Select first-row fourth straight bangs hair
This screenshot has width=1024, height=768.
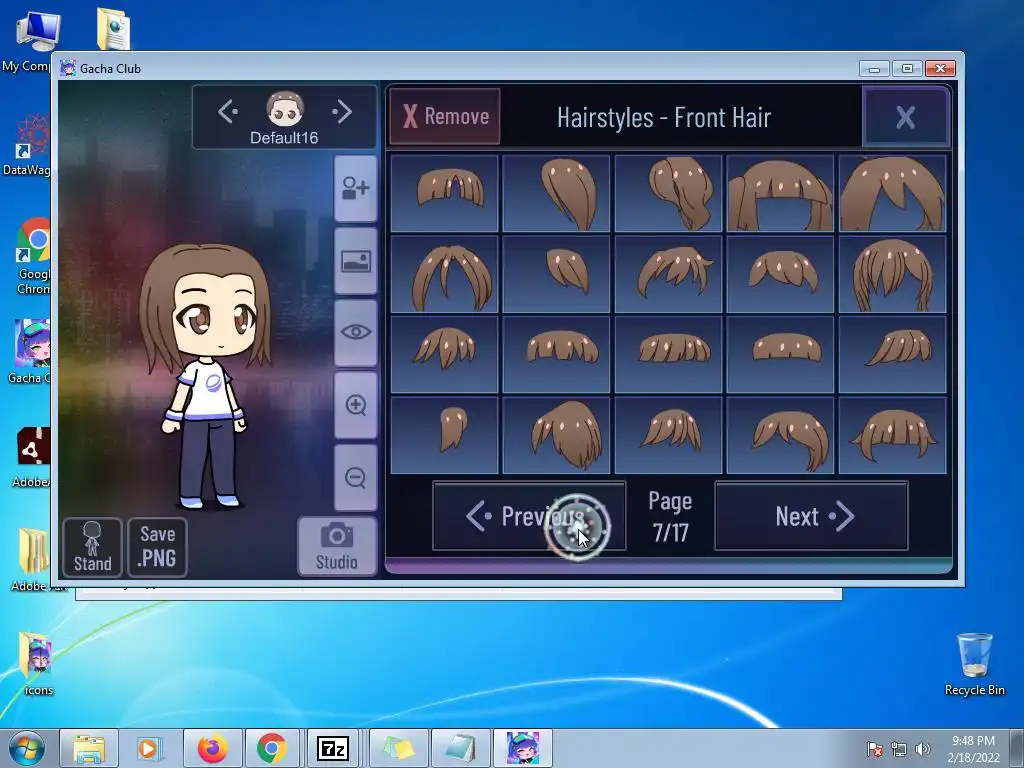(x=780, y=193)
